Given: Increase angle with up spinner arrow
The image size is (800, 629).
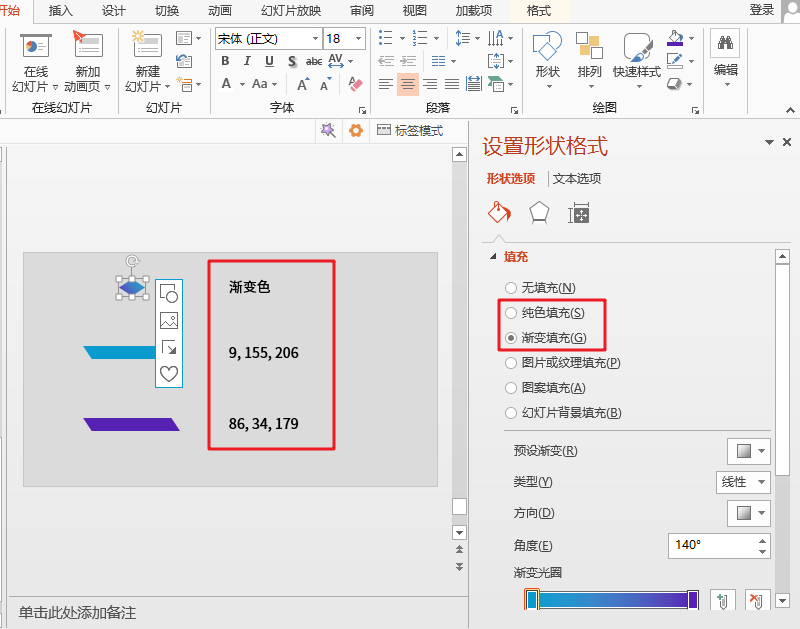Looking at the screenshot, I should [762, 541].
